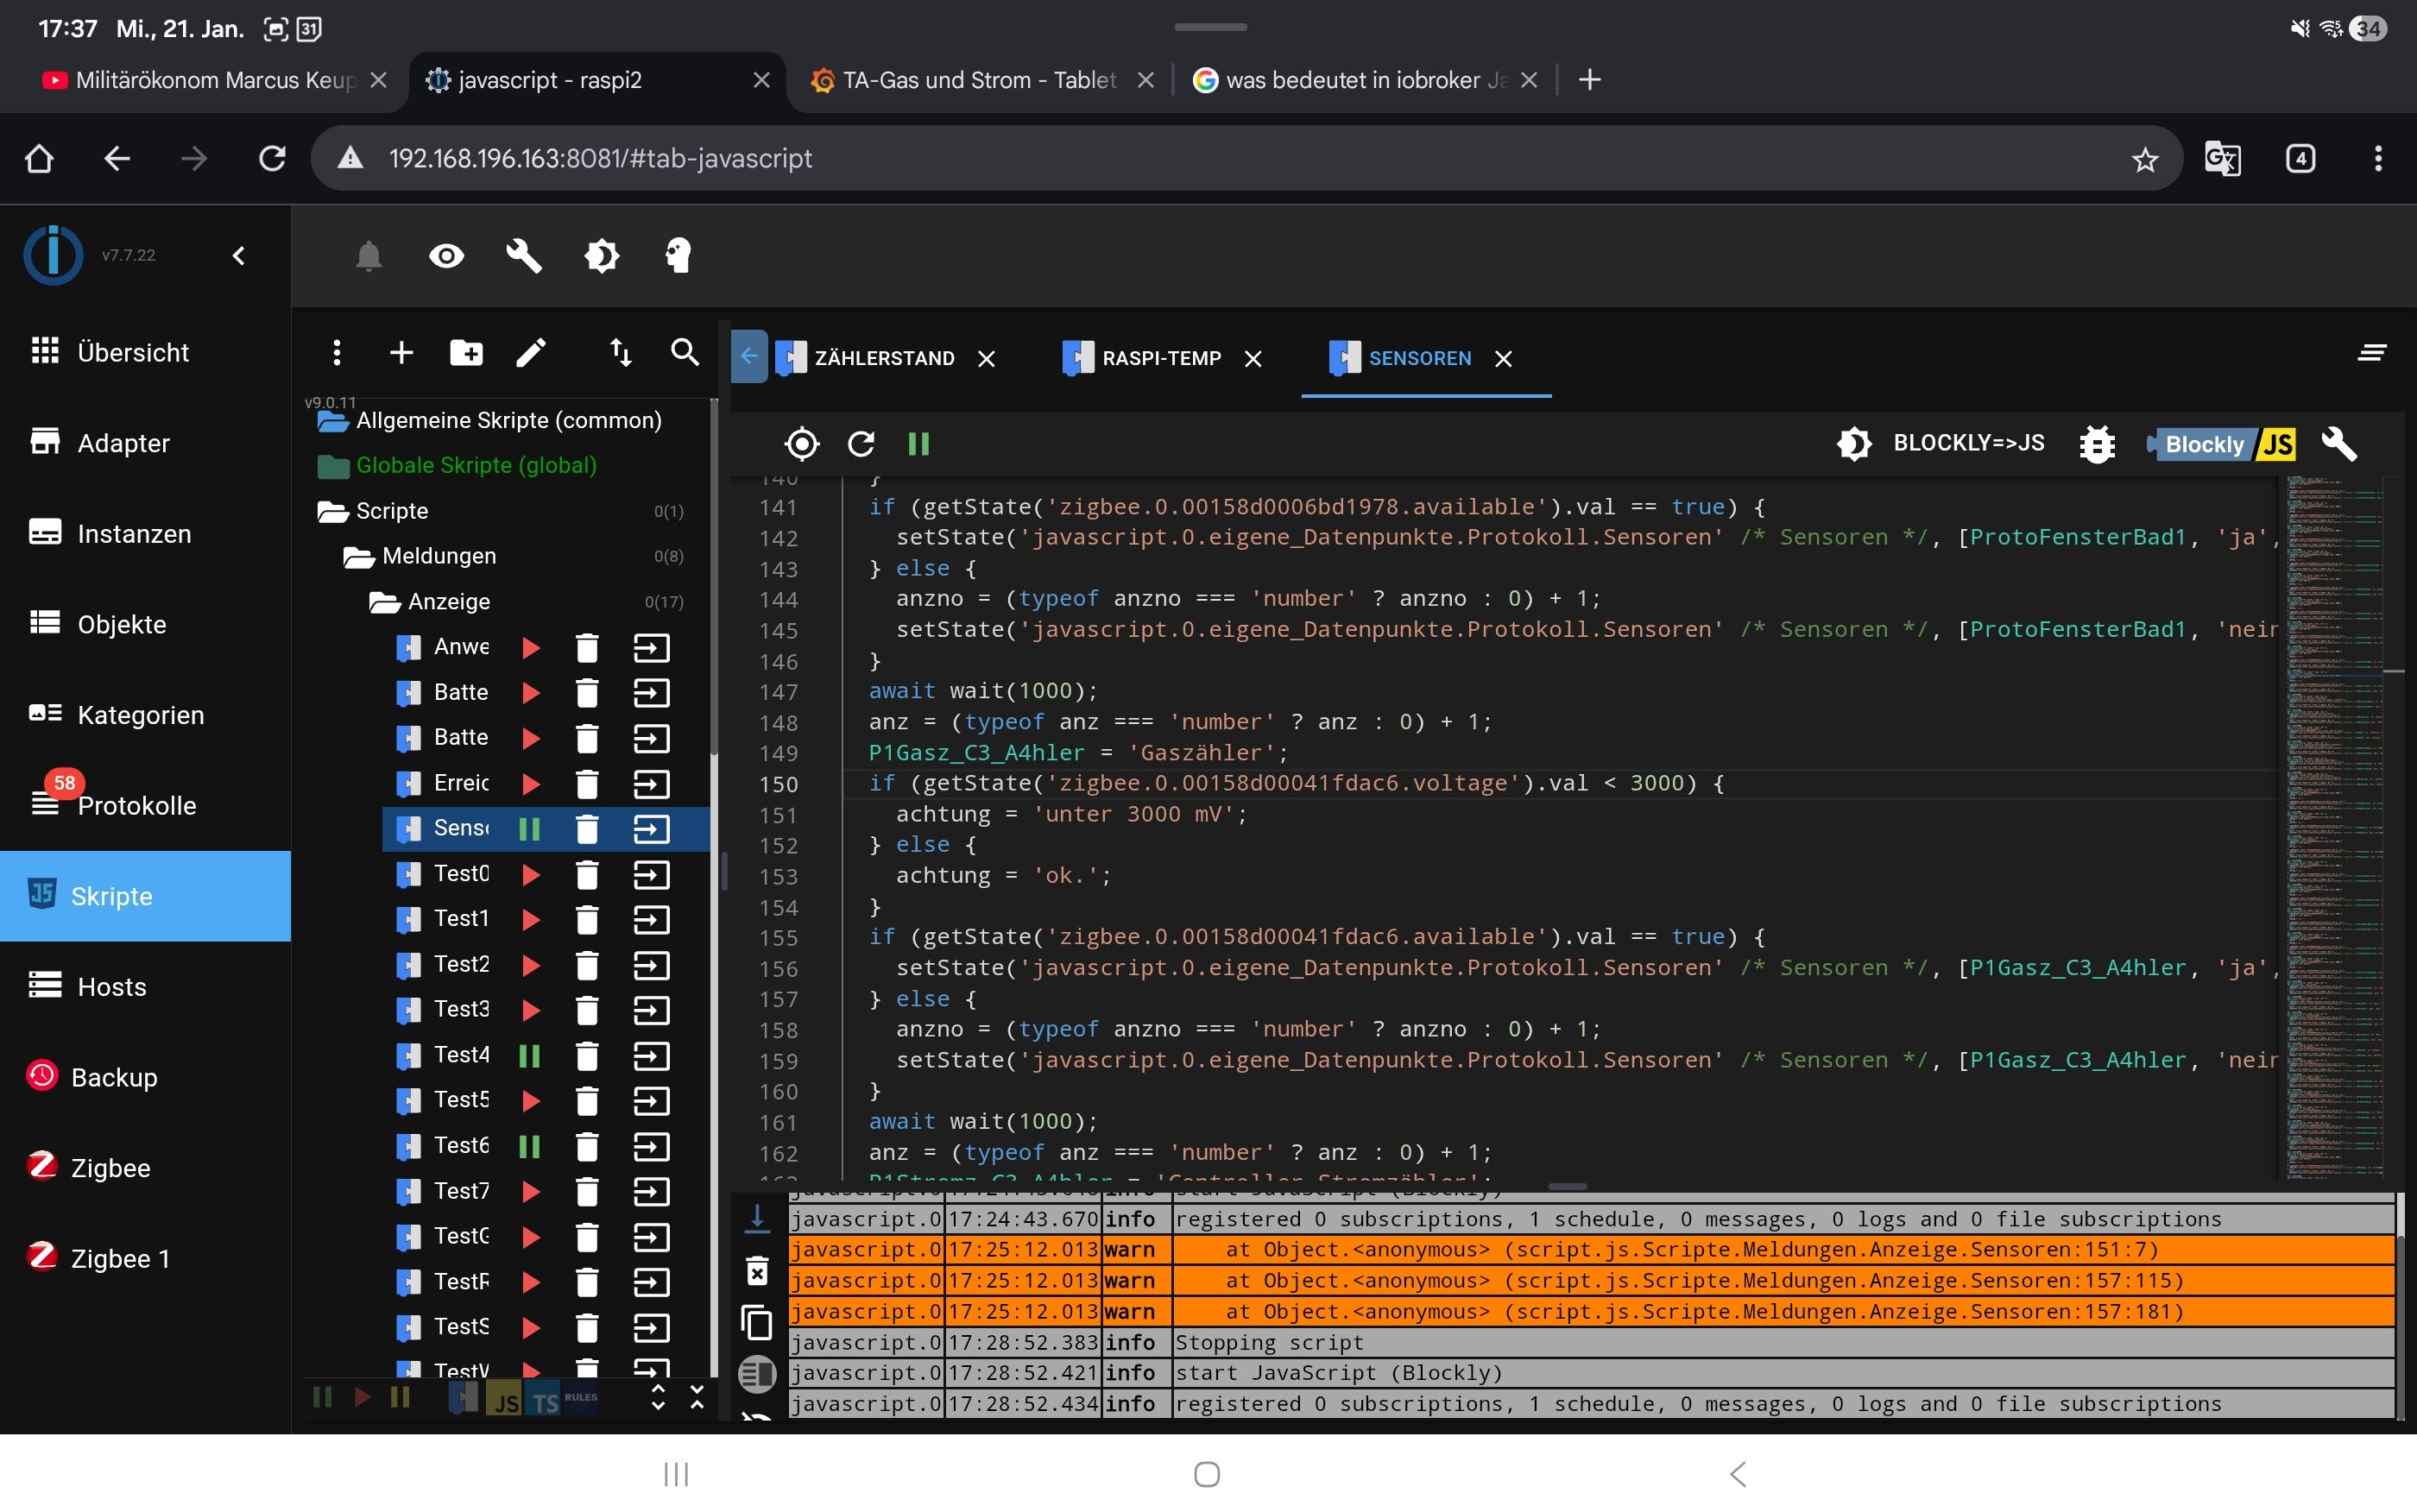Start the Test2 script with play button

tap(531, 965)
